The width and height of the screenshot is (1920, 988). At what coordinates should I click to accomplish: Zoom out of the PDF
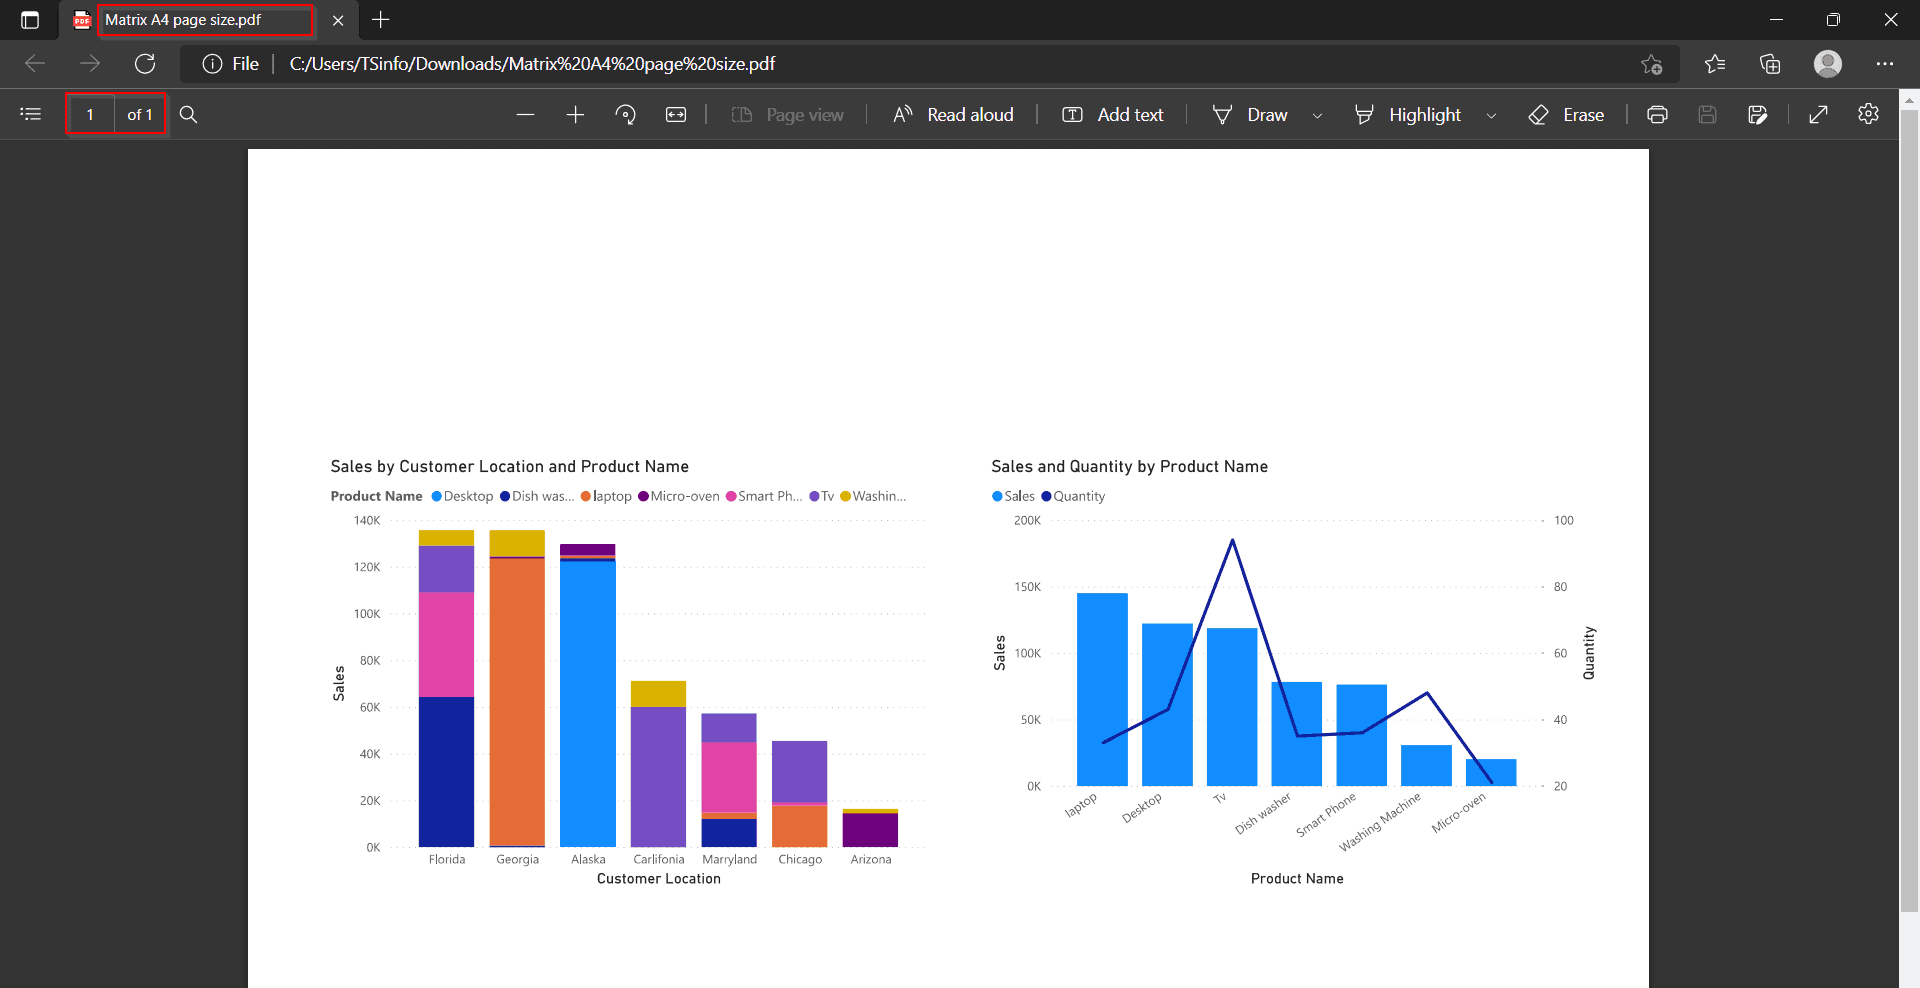click(526, 114)
